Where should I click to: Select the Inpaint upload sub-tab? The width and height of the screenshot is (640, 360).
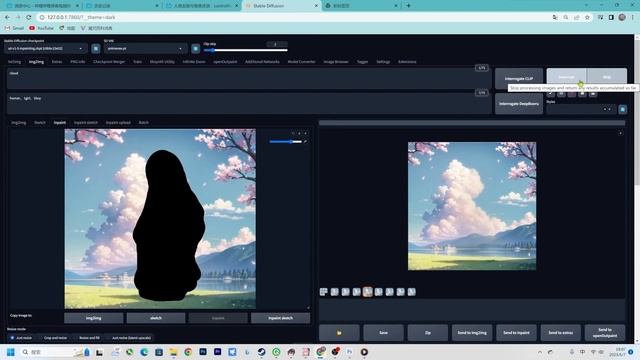(x=118, y=122)
